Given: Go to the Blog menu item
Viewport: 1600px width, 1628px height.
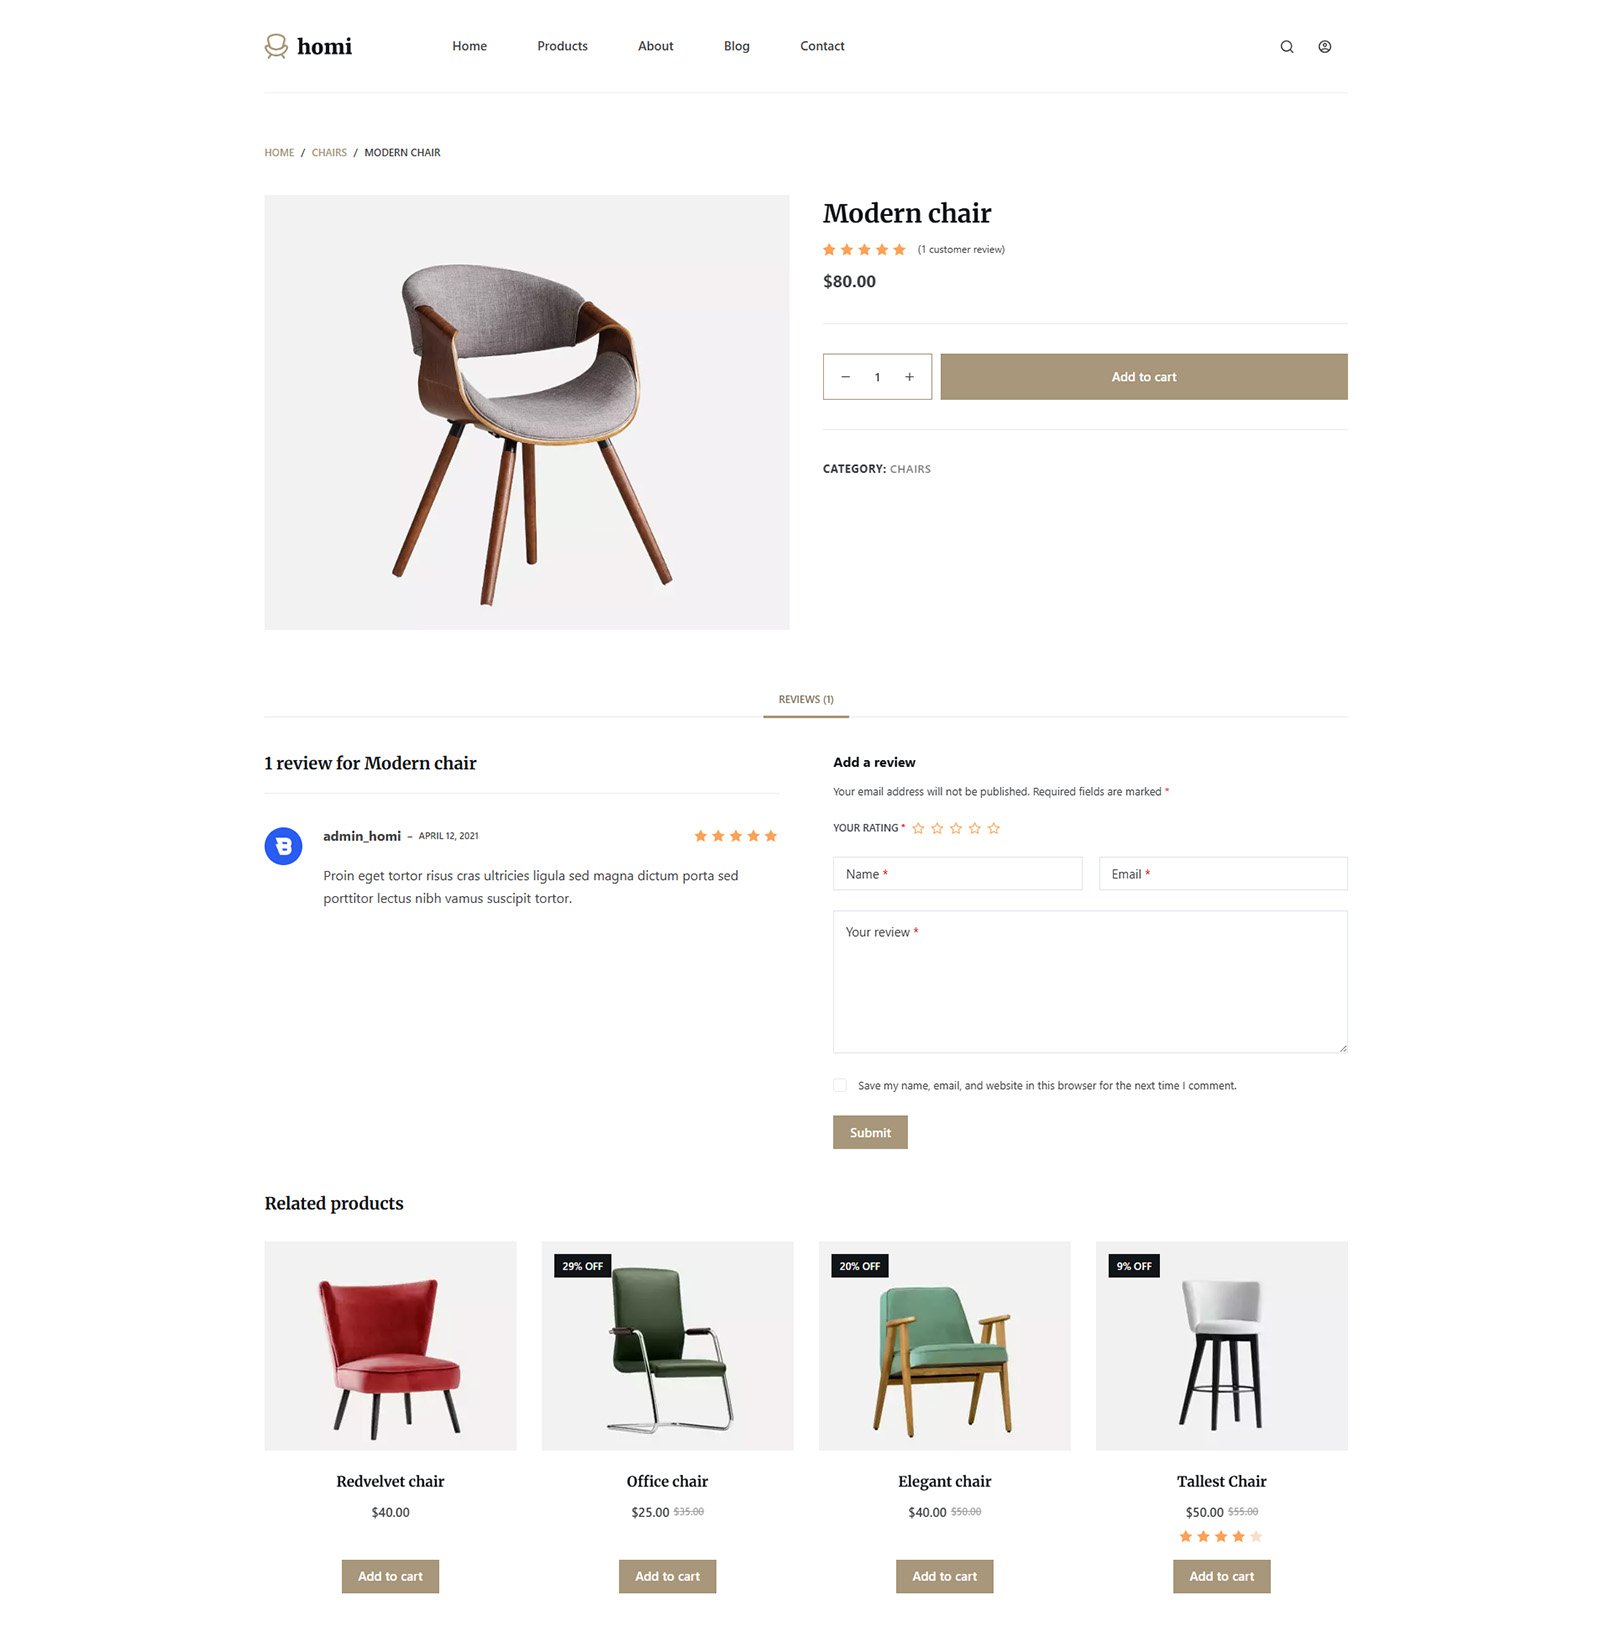Looking at the screenshot, I should coord(736,46).
